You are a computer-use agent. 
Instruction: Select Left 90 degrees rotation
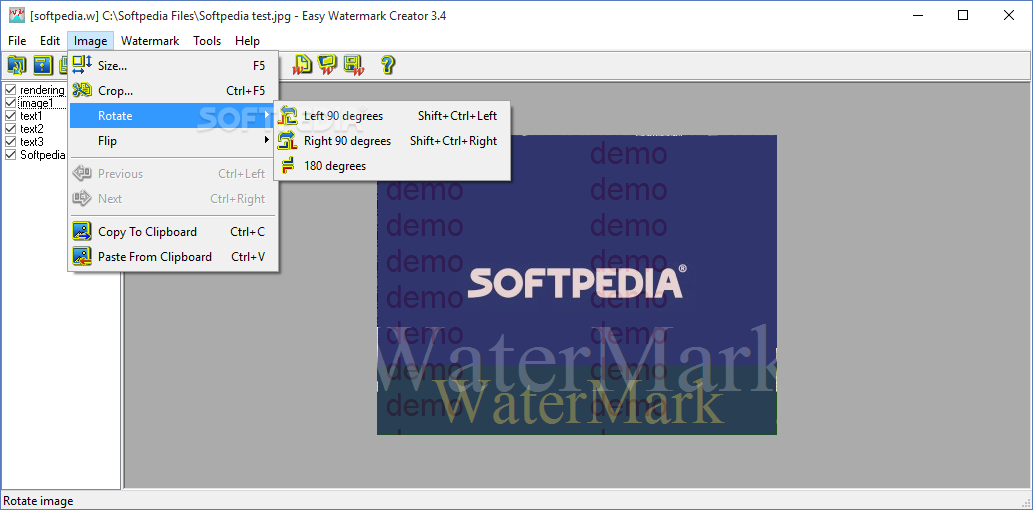(x=392, y=115)
